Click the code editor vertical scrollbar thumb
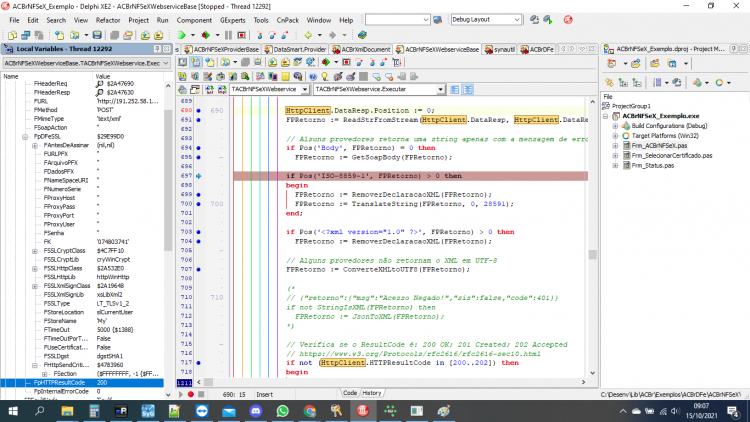 (593, 255)
